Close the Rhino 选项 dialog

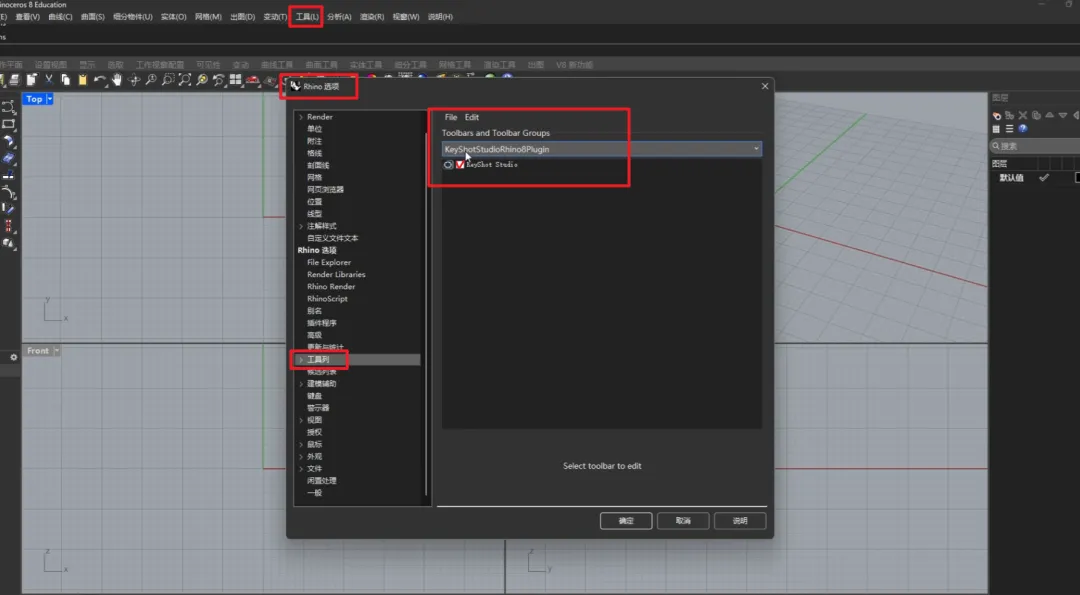point(765,87)
